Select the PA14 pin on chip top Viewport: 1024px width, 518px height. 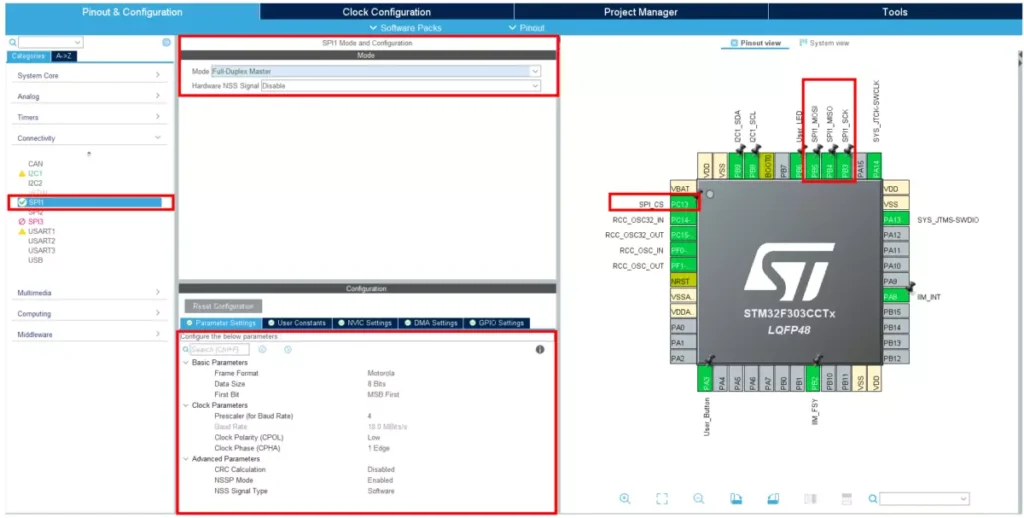[876, 166]
